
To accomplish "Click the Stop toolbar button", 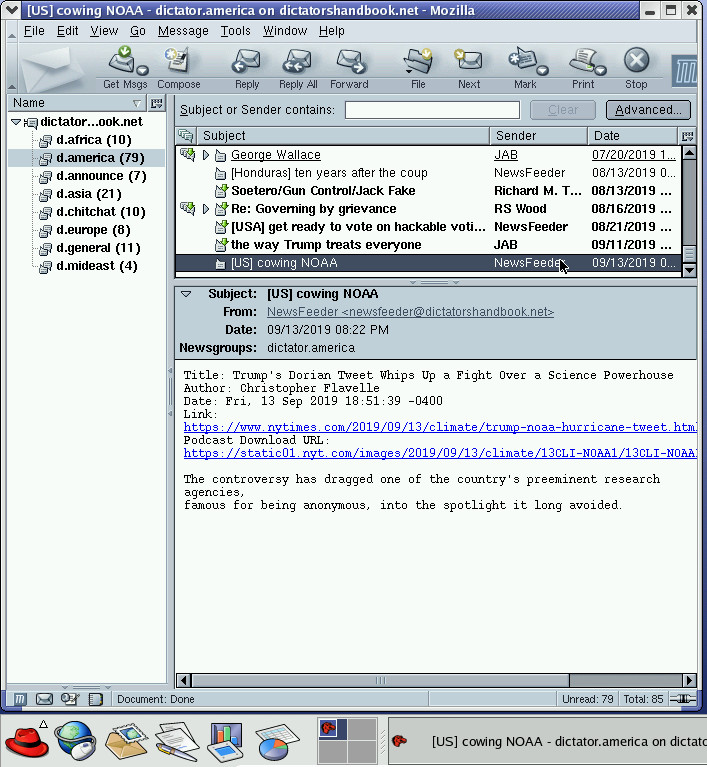I will tap(636, 68).
